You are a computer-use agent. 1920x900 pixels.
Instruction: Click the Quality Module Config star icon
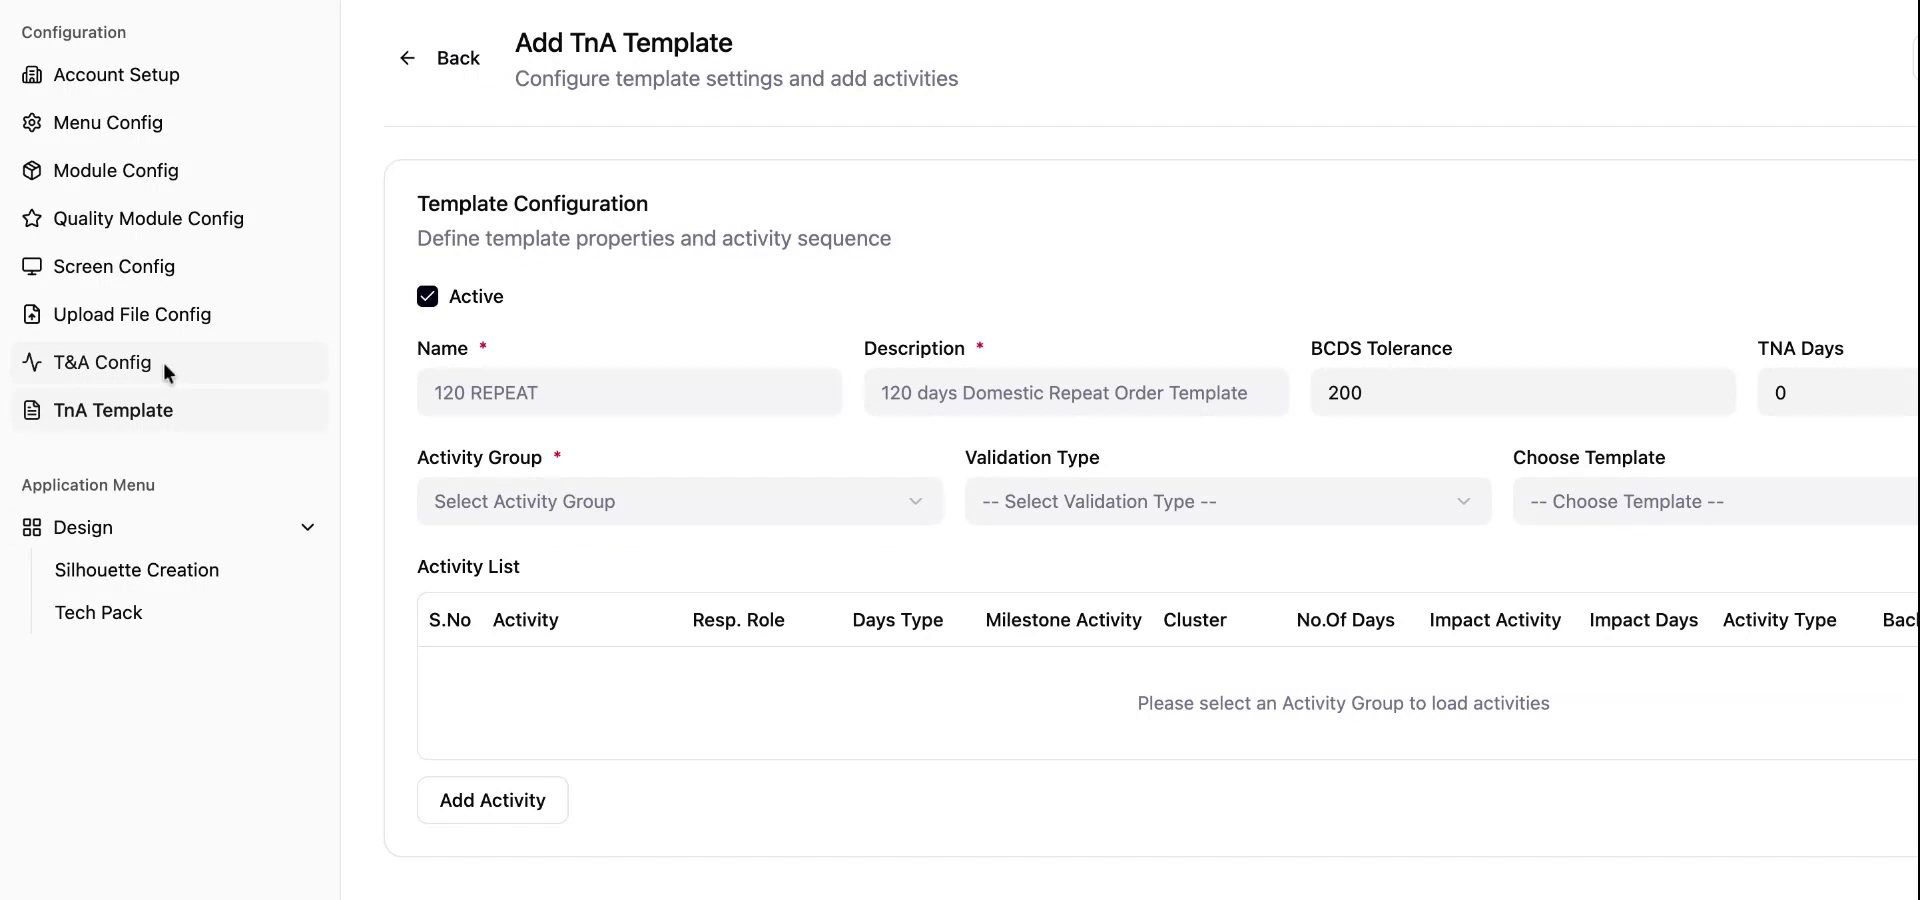(x=32, y=219)
